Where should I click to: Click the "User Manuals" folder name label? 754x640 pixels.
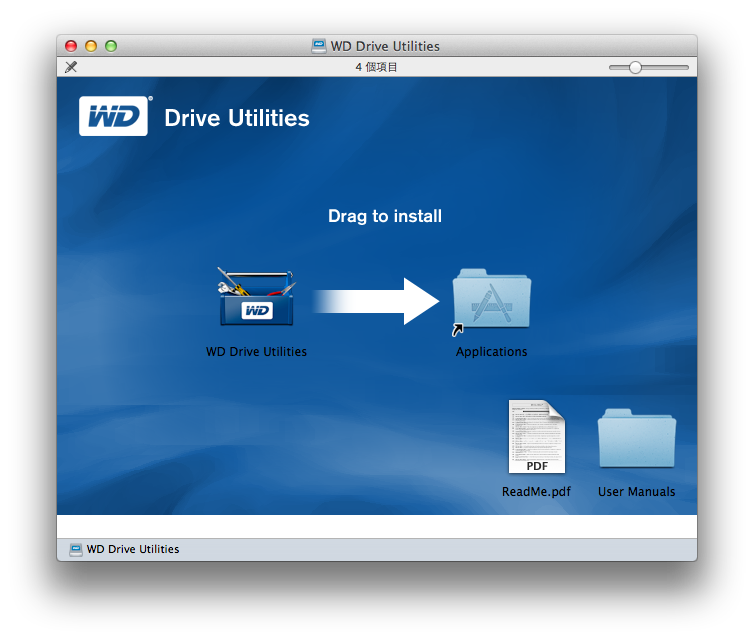pyautogui.click(x=636, y=492)
